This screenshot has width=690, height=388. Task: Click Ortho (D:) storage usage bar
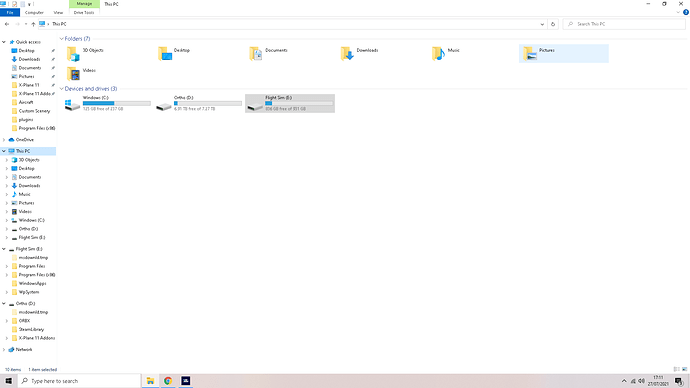pos(208,103)
